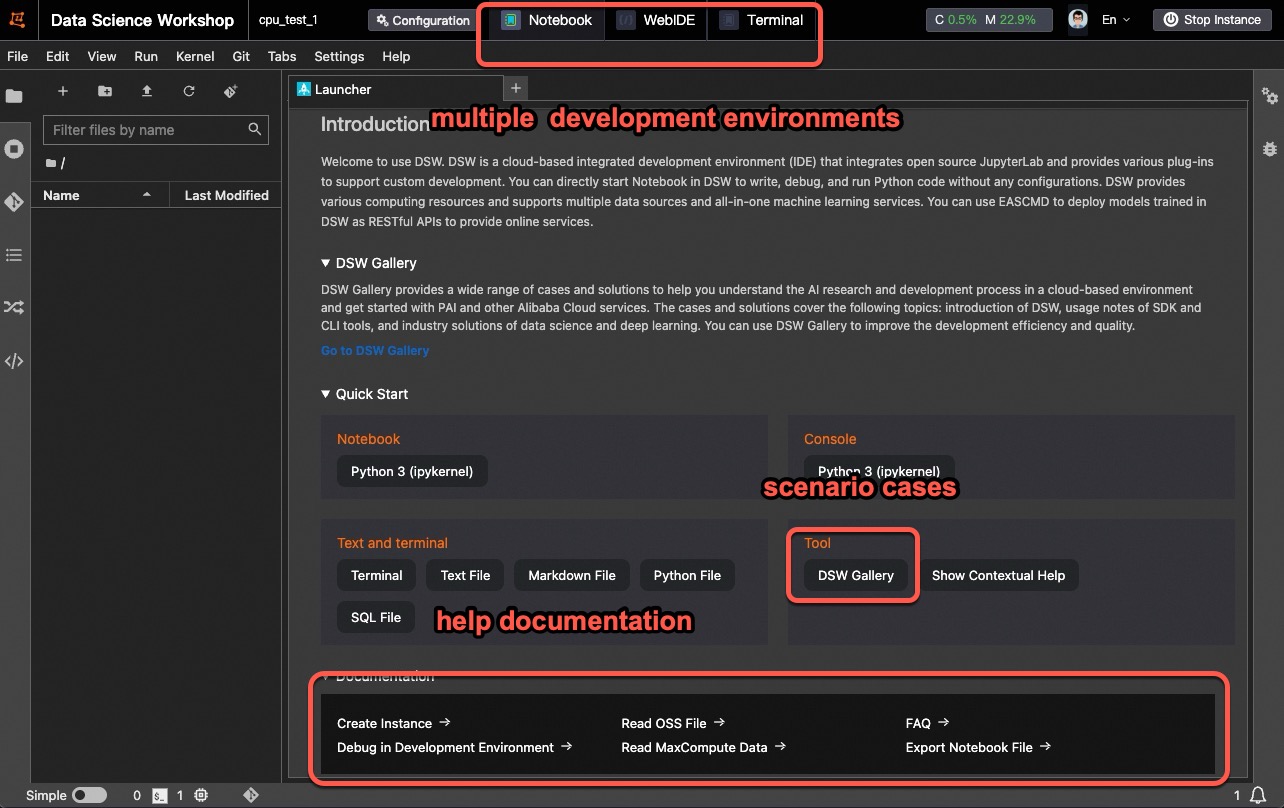Open the Run menu

(x=146, y=56)
